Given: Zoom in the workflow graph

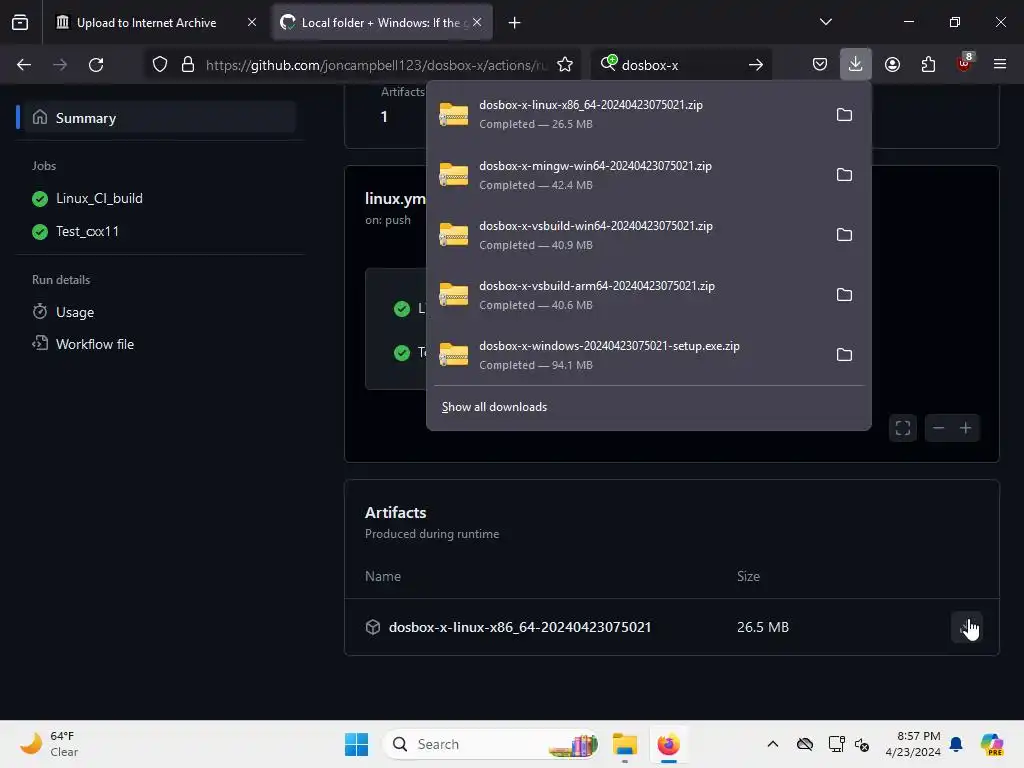Looking at the screenshot, I should (x=966, y=428).
